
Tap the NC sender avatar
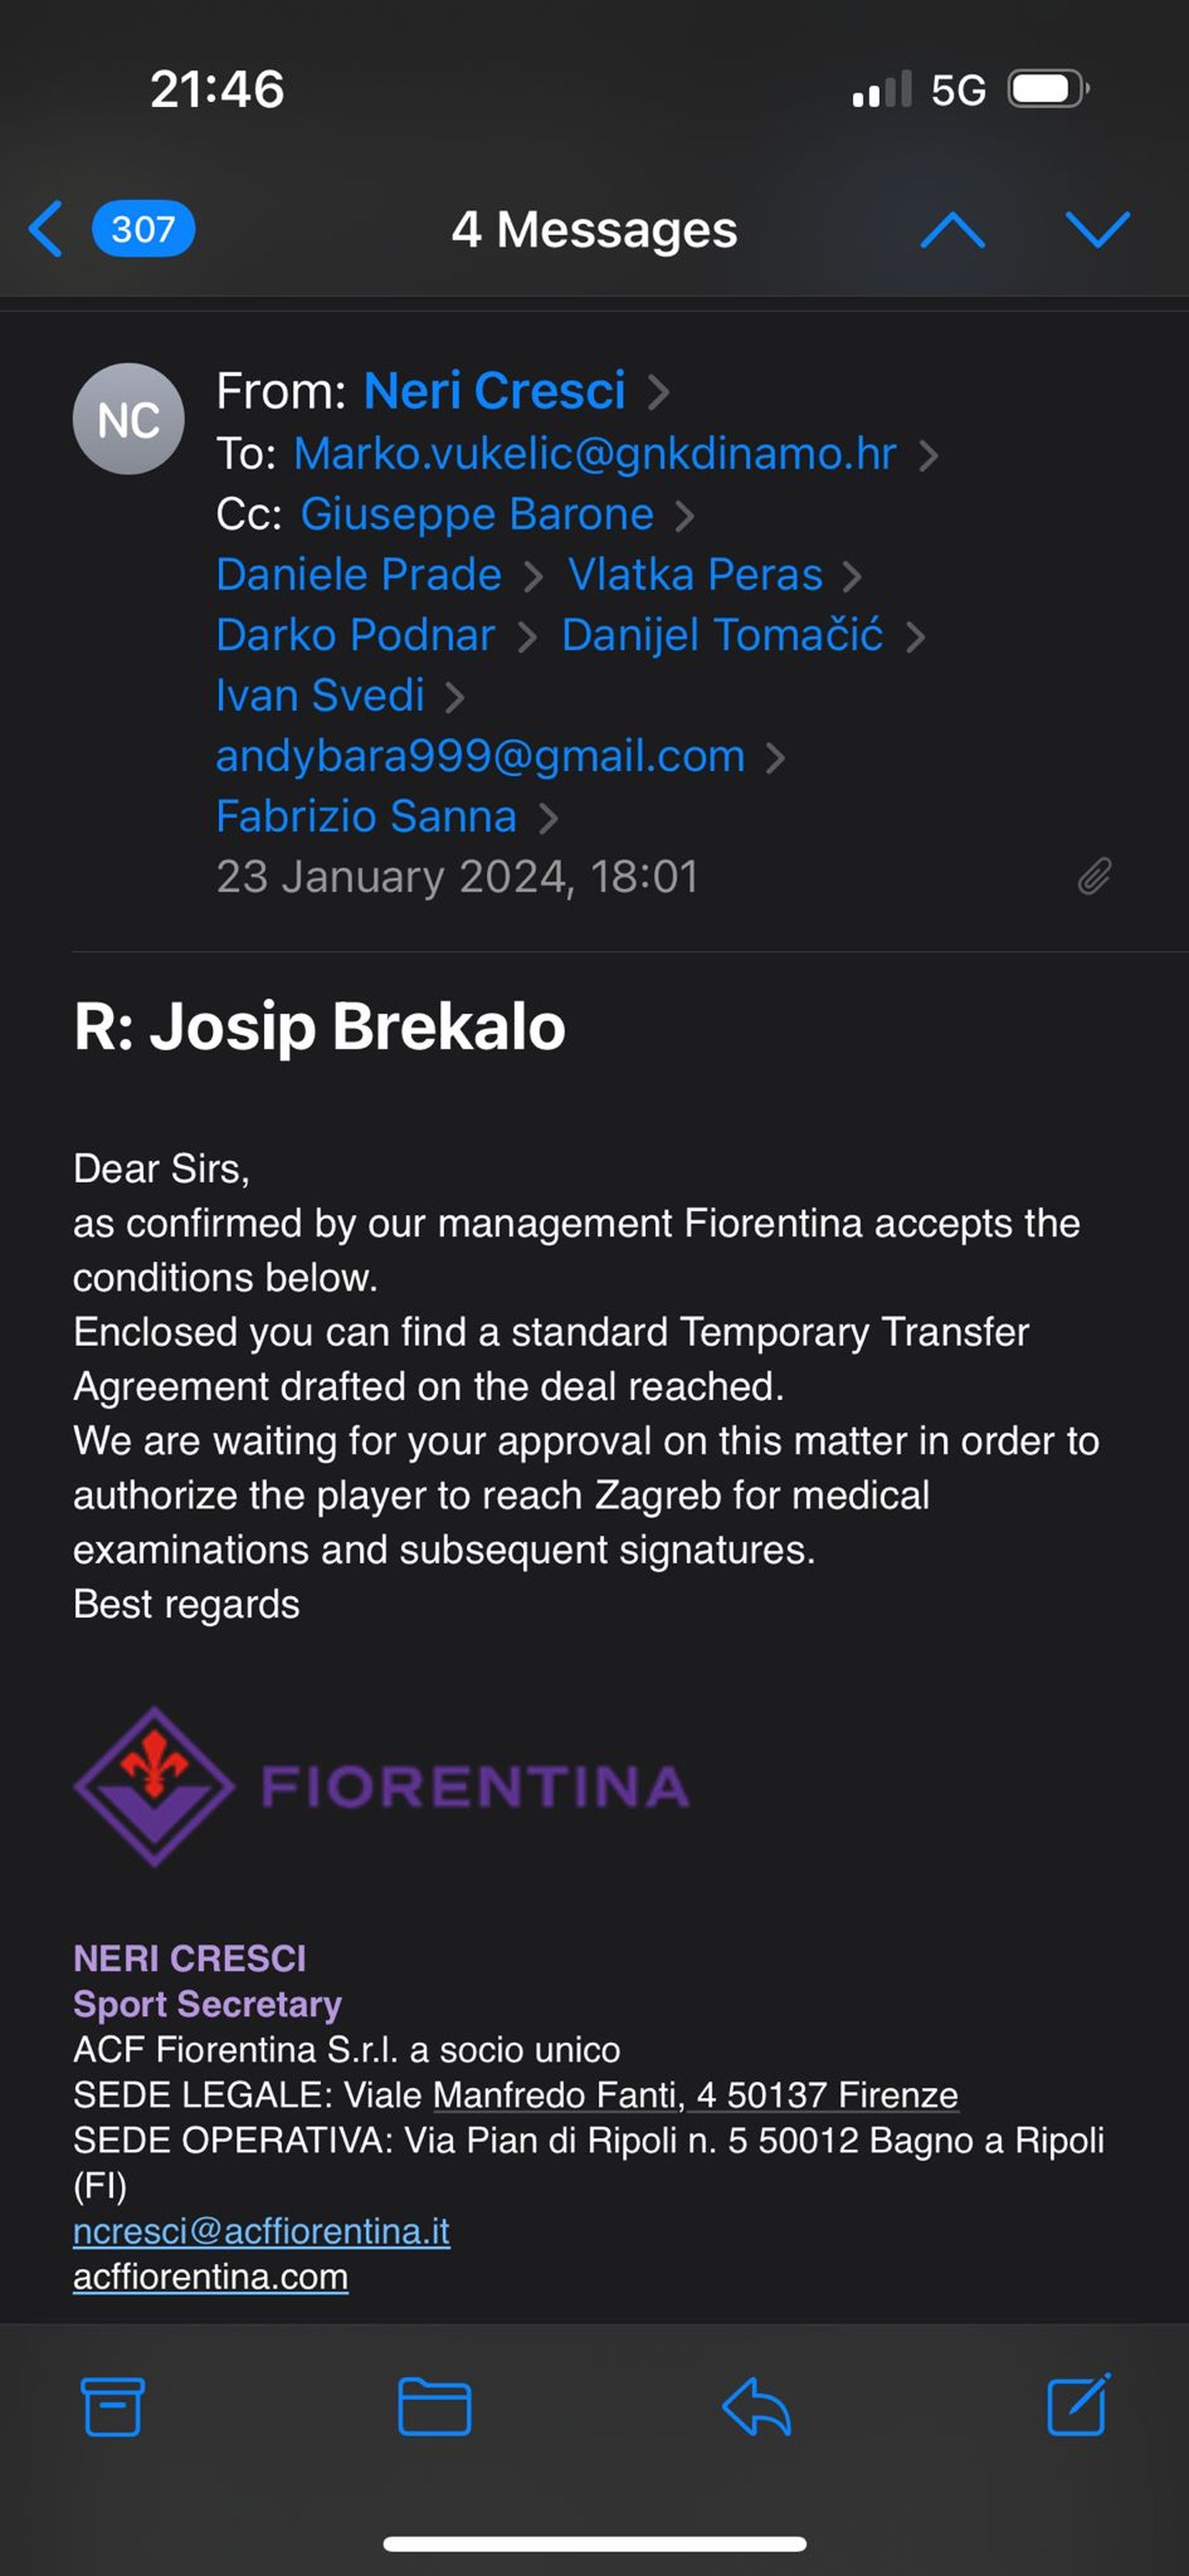coord(128,419)
